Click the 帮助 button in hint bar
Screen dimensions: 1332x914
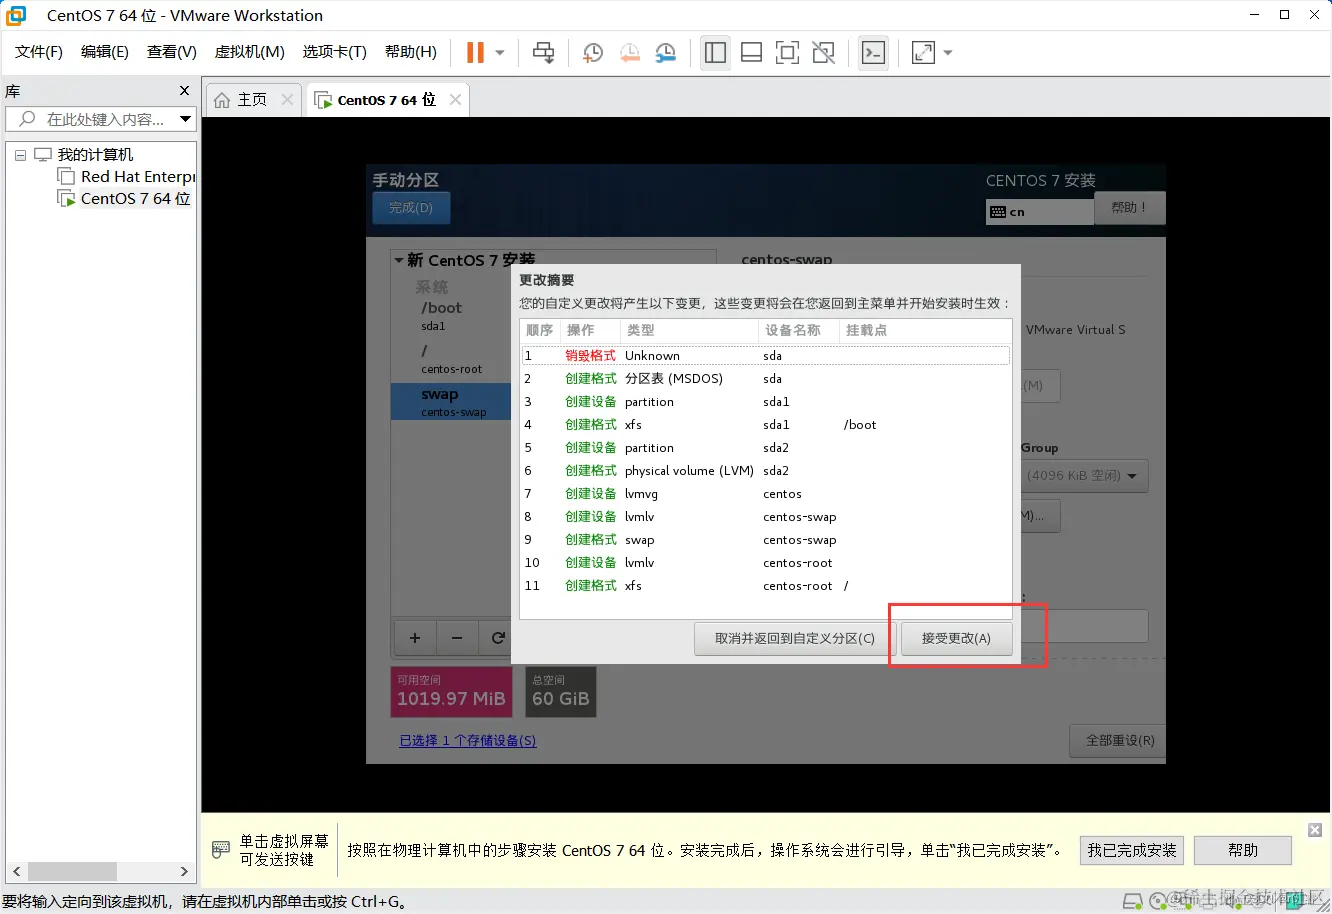pos(1243,850)
